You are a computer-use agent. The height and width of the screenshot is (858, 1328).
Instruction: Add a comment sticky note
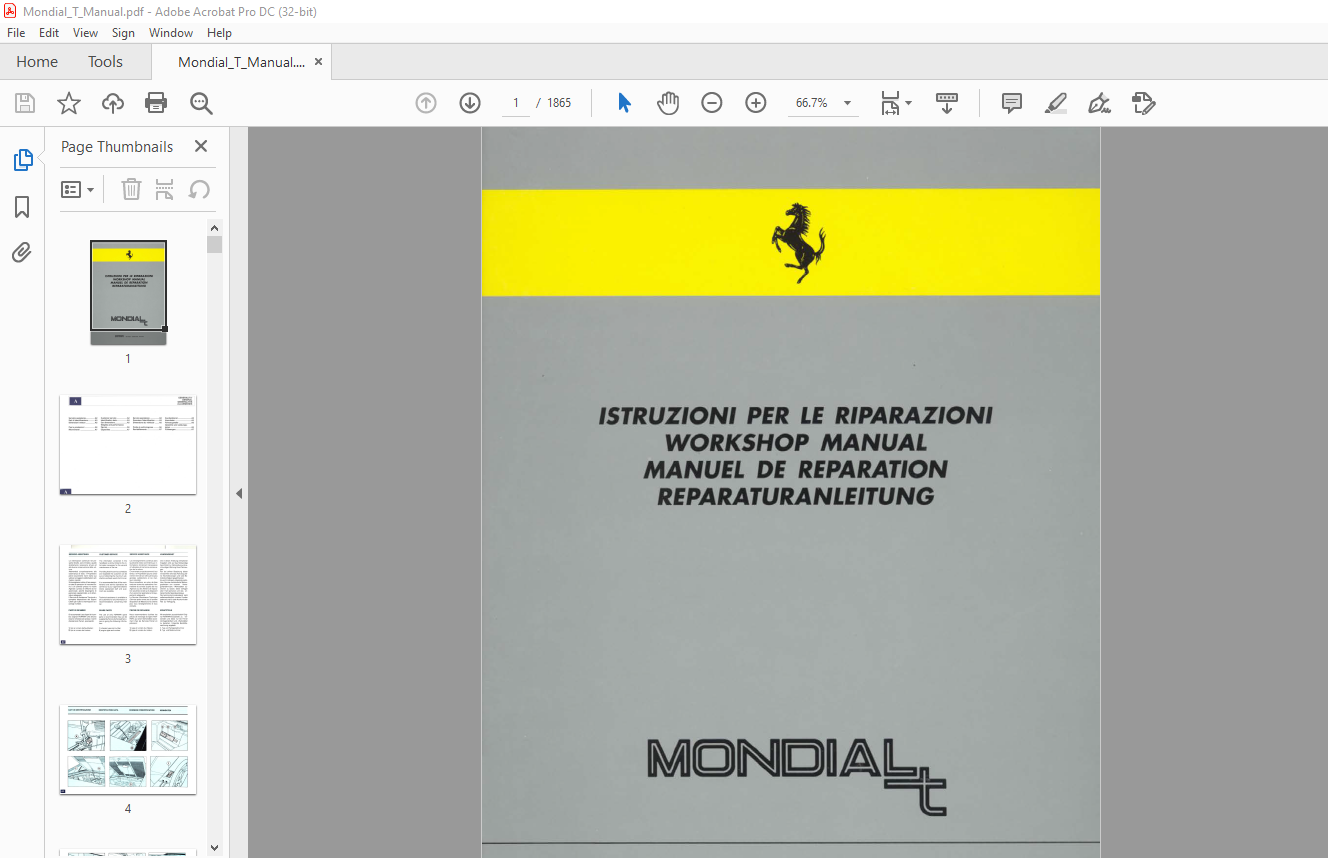pyautogui.click(x=1012, y=103)
